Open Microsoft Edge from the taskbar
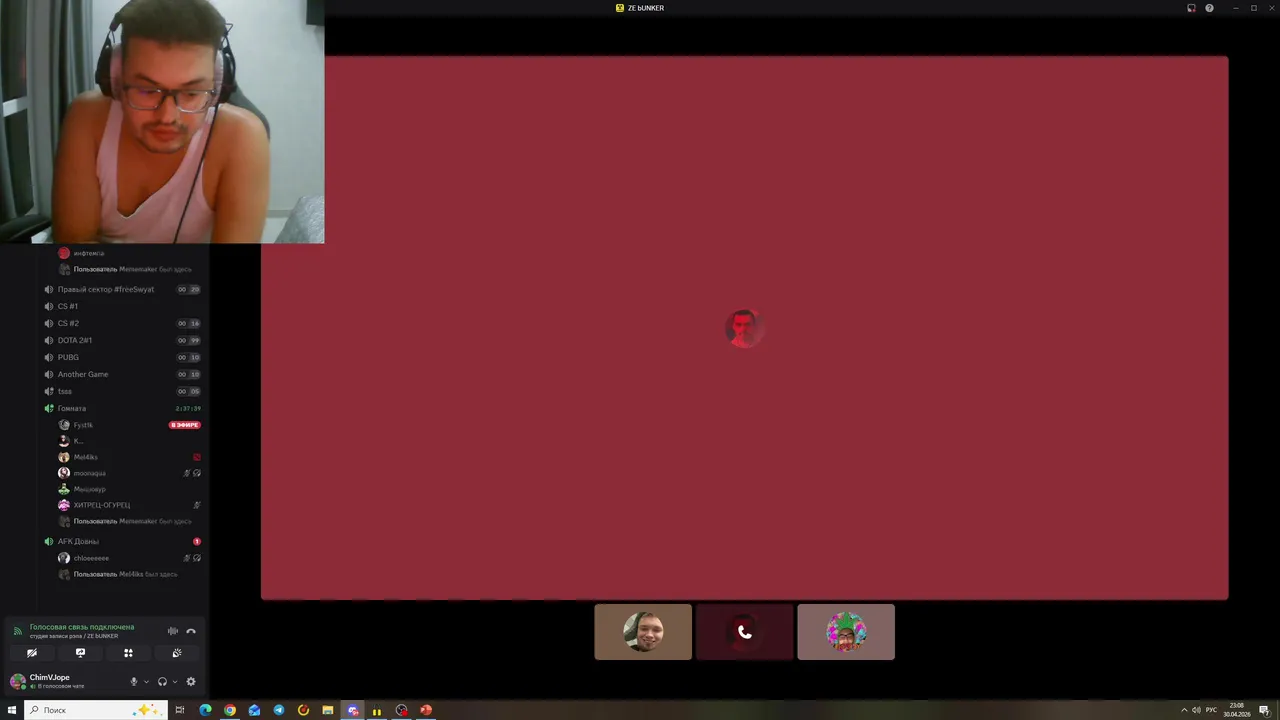1280x720 pixels. point(205,710)
